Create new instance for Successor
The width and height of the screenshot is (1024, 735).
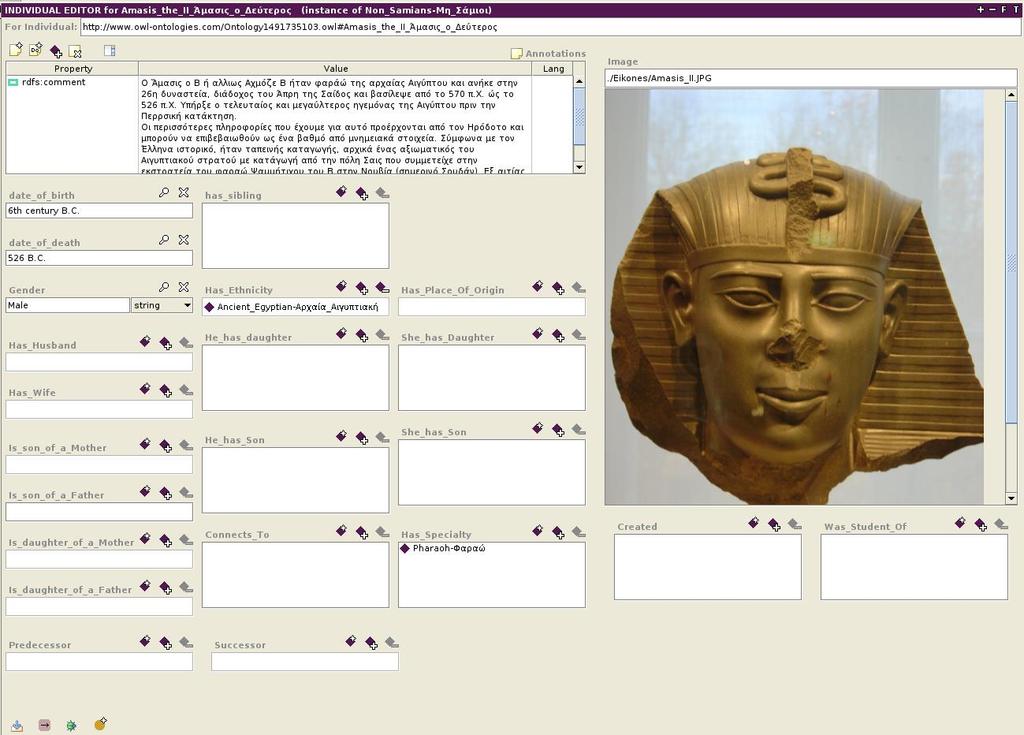[351, 641]
